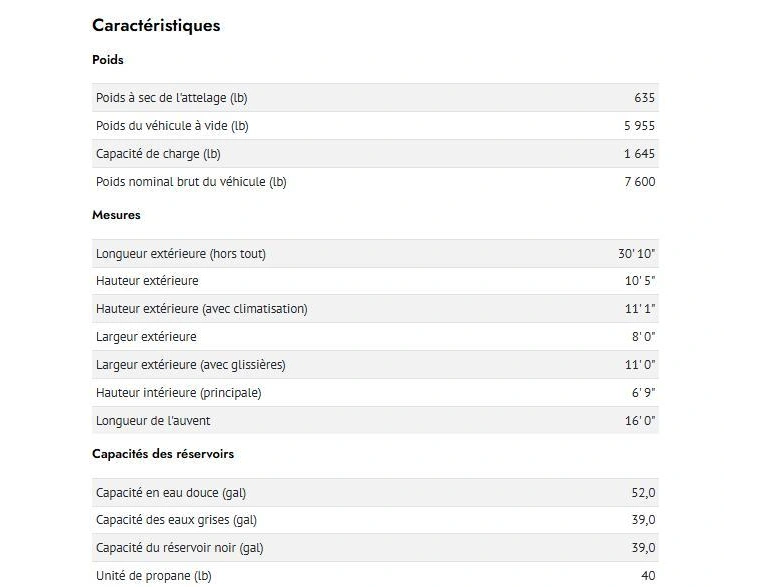
Task: Click Poids nominal brut du véhicule label
Action: pos(191,182)
